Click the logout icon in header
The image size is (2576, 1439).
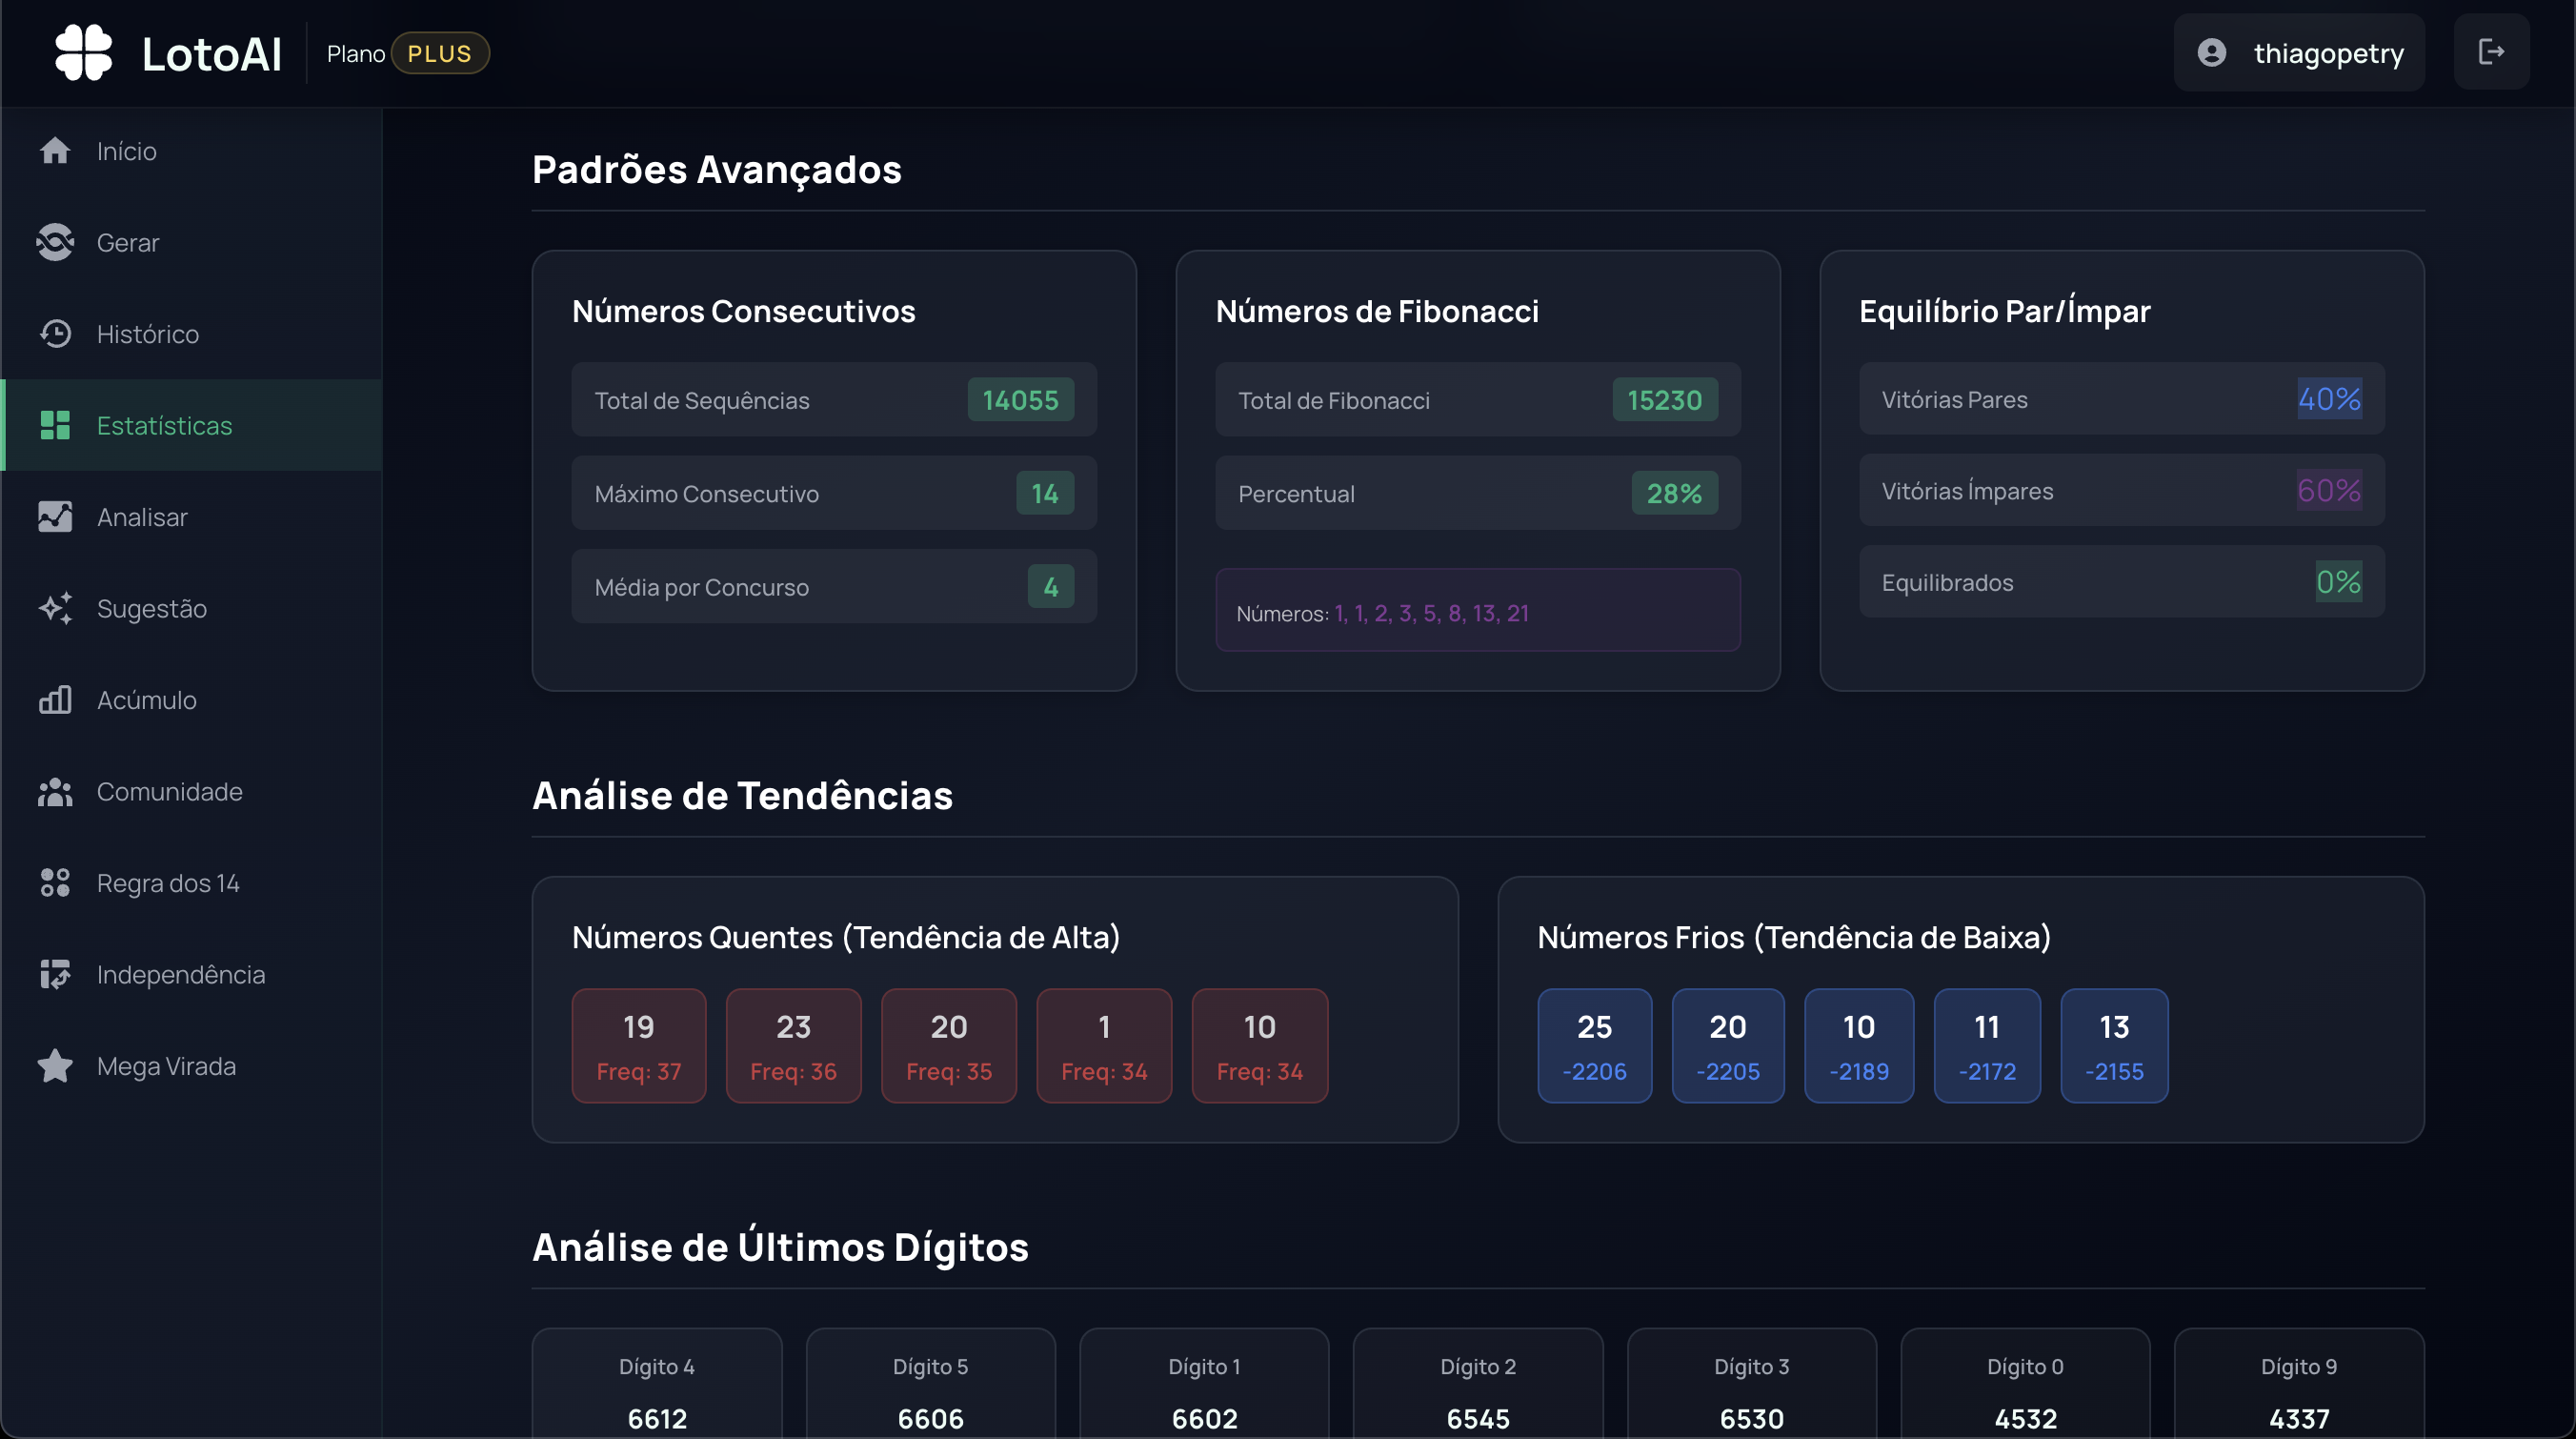click(2490, 52)
